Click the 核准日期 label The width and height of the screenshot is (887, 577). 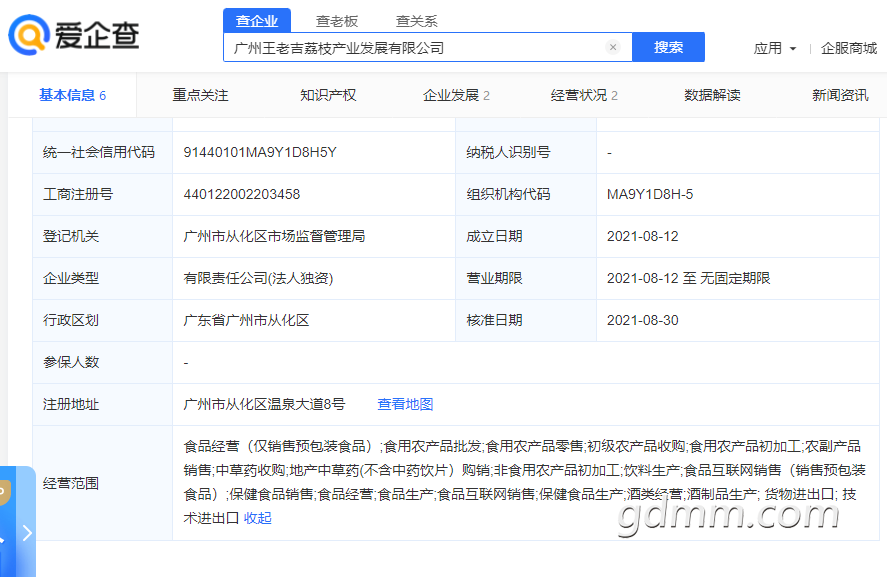point(494,320)
